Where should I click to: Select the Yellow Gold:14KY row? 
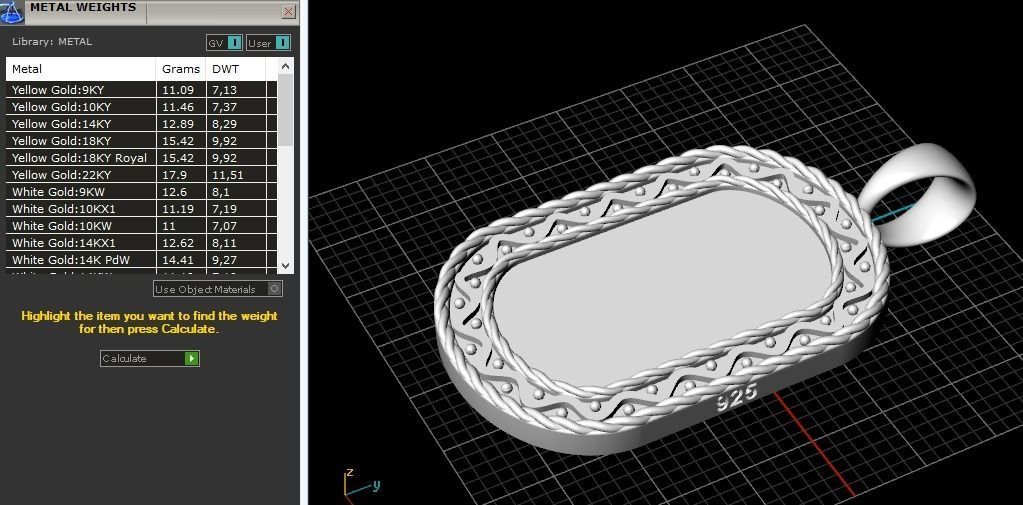[142, 124]
